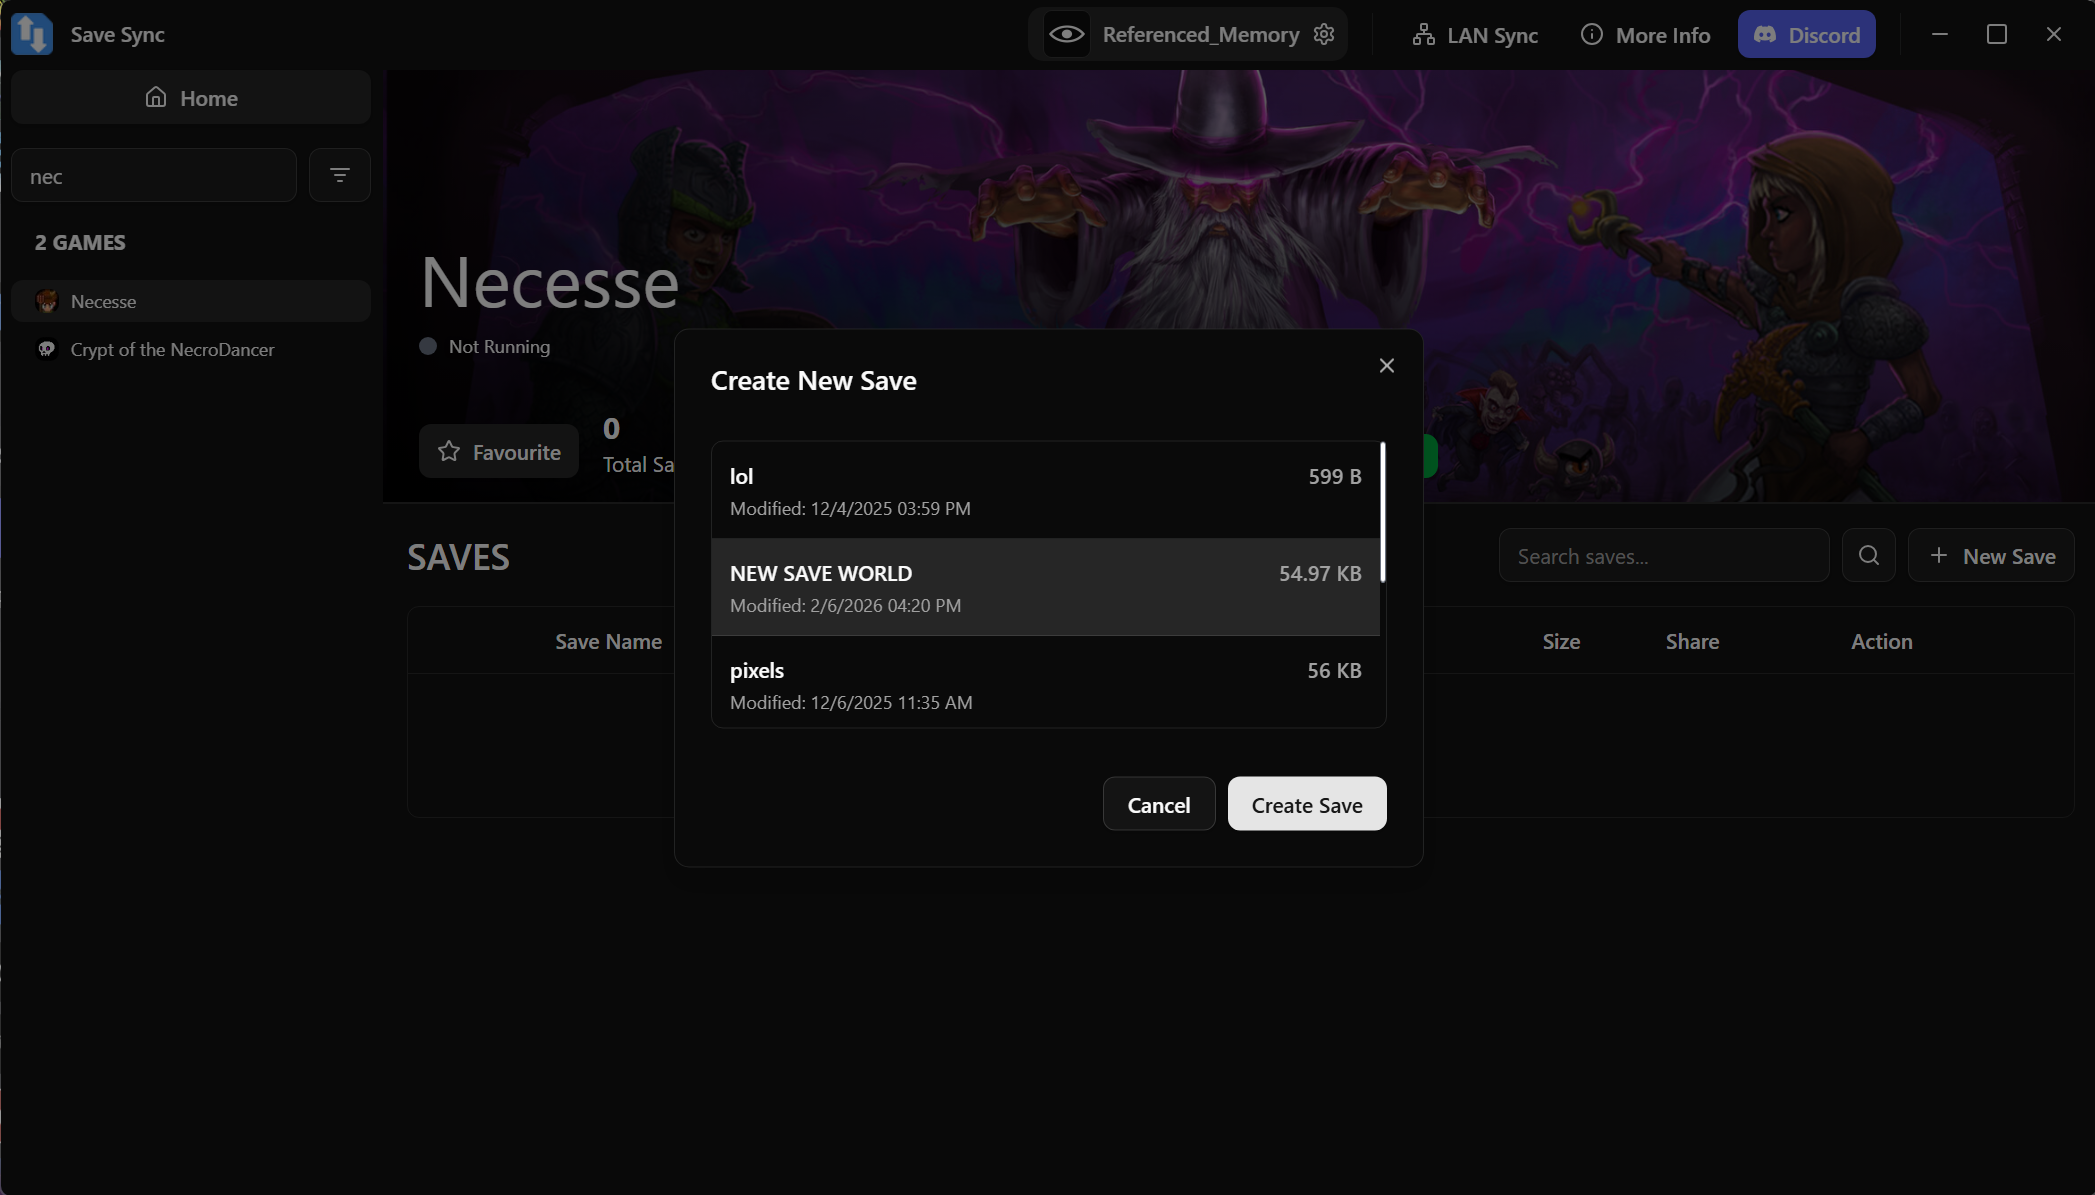
Task: Select Necesse in the games list
Action: pos(191,301)
